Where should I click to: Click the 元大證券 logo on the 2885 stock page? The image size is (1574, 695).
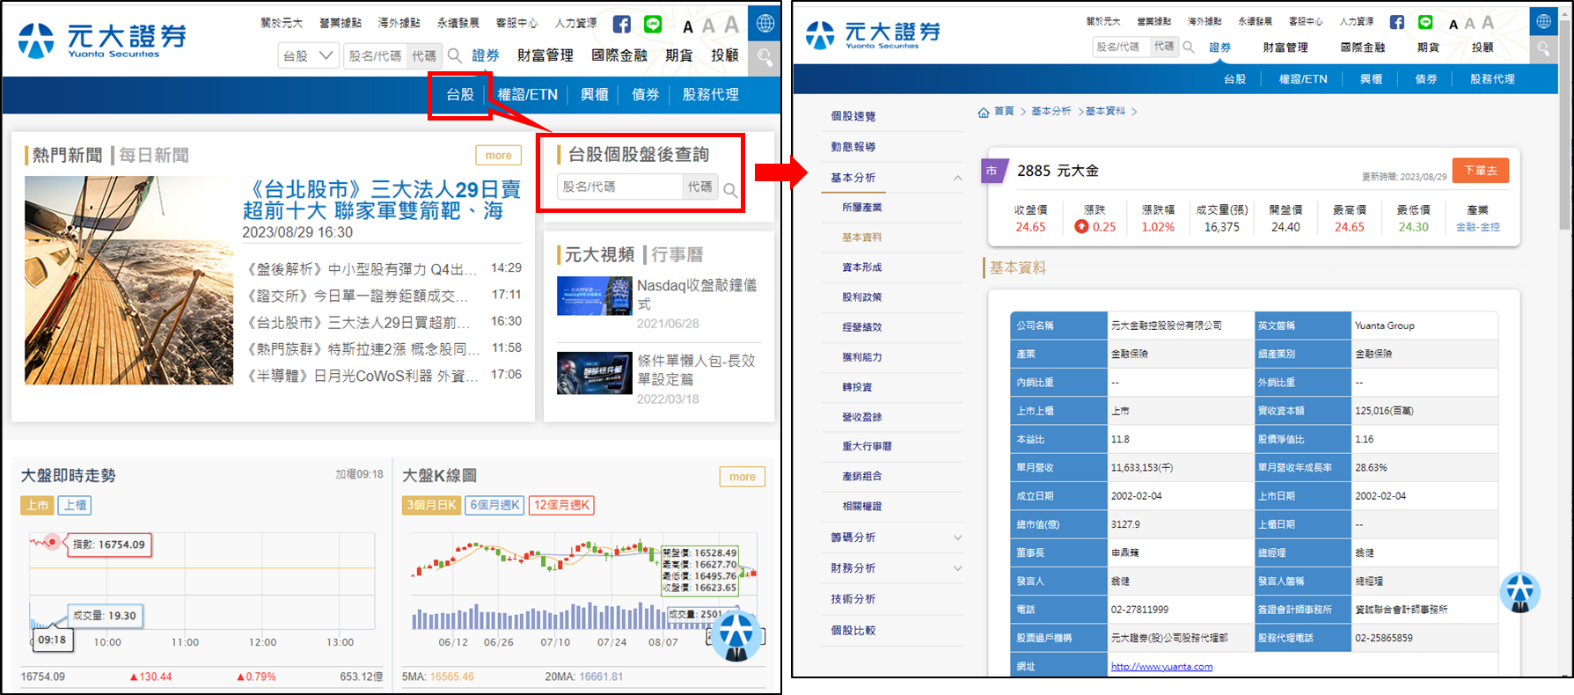tap(873, 35)
